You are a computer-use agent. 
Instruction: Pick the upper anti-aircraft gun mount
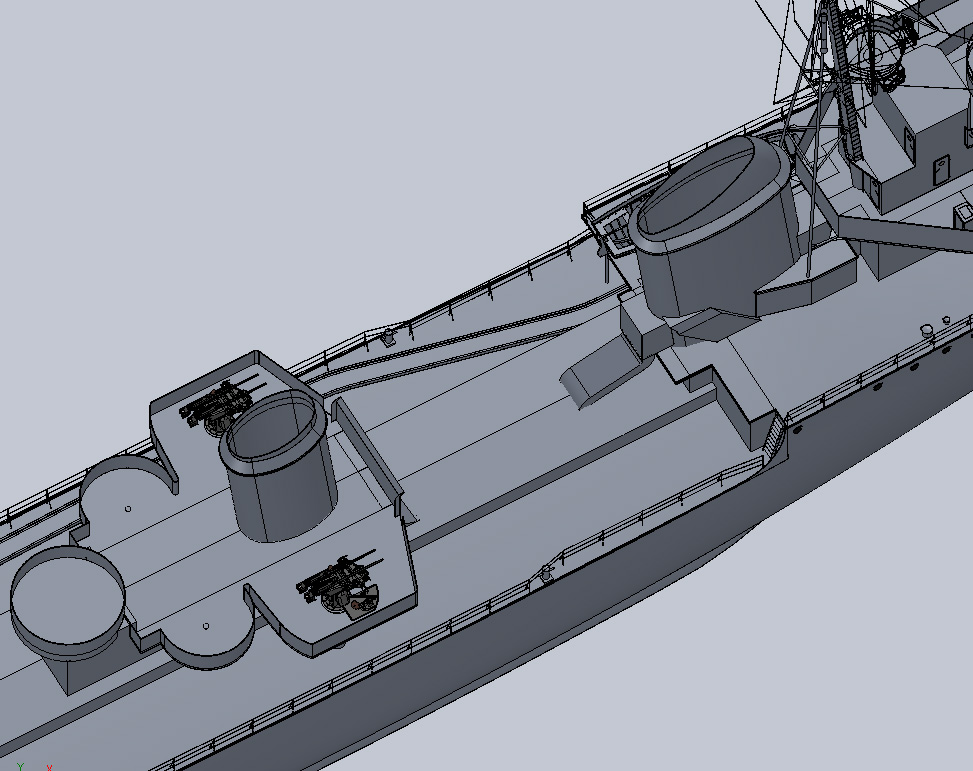coord(217,406)
